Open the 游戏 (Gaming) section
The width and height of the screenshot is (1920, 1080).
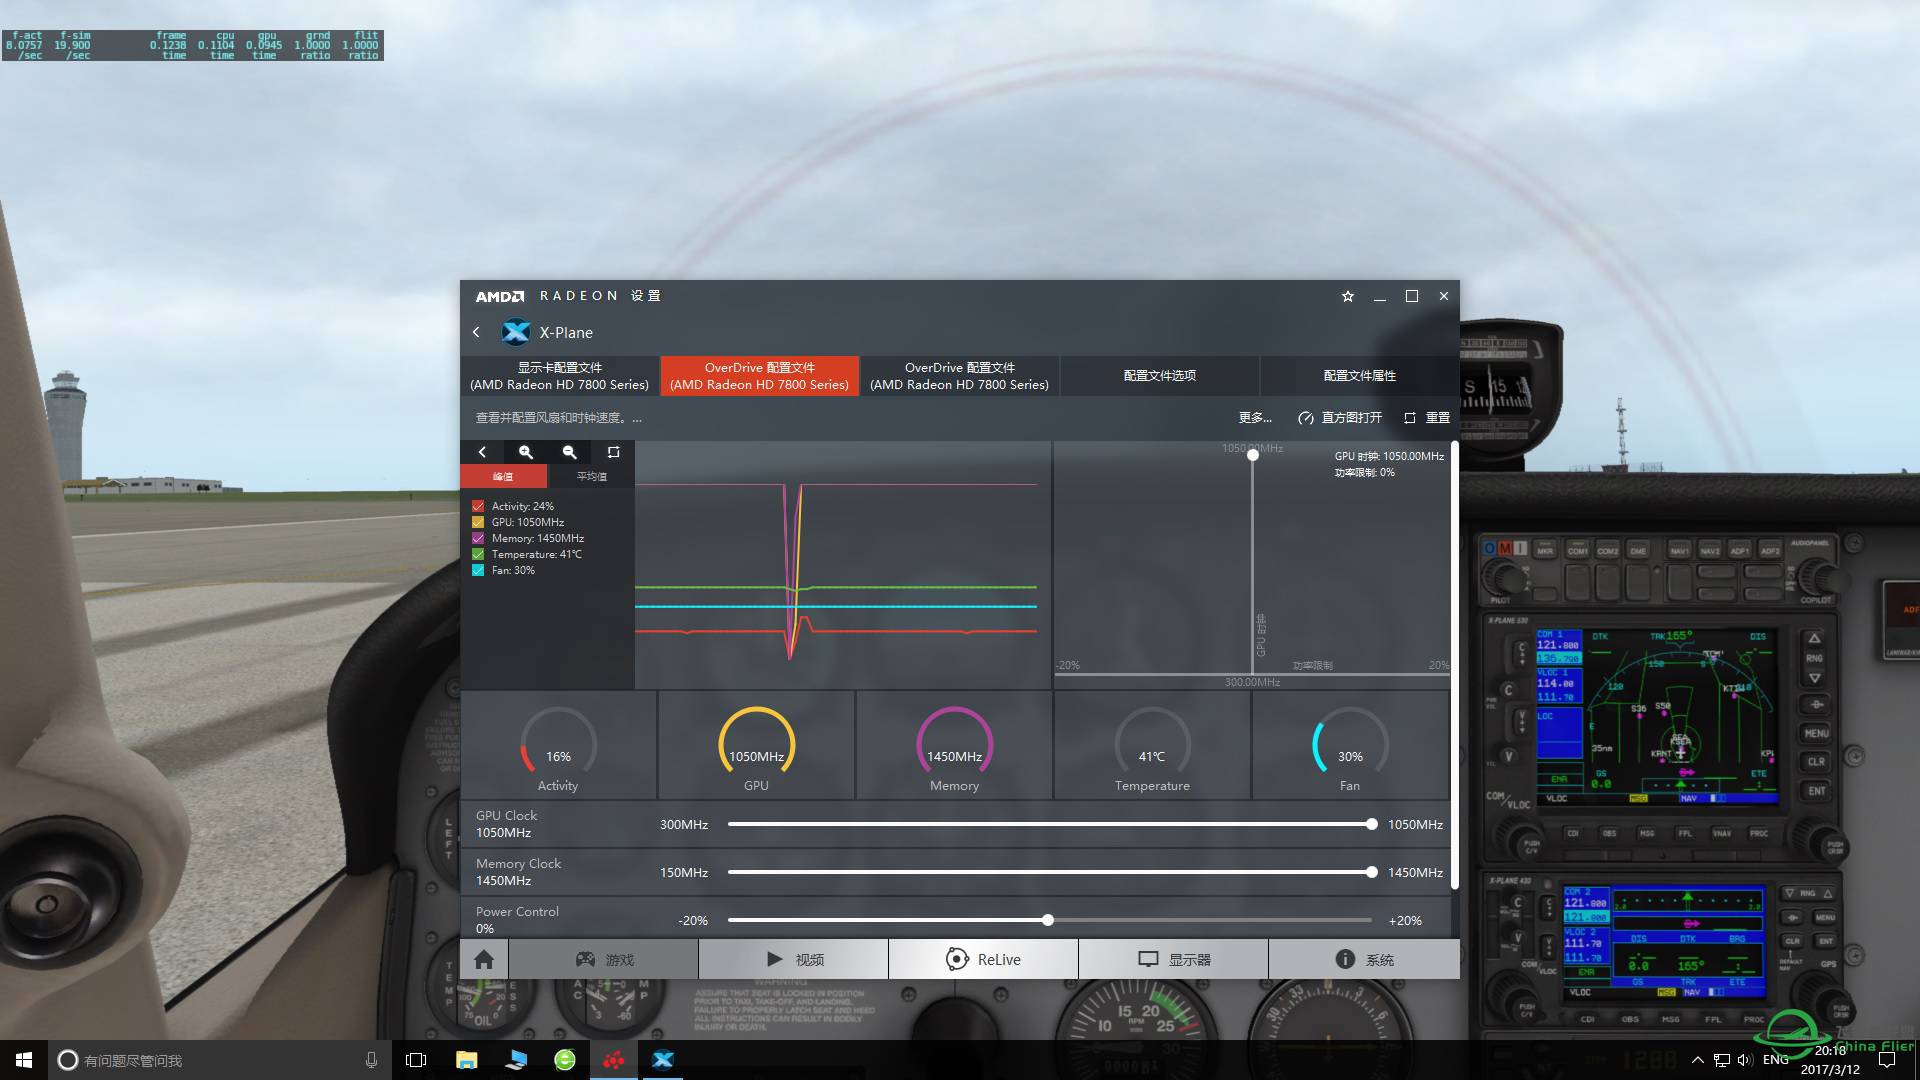tap(604, 959)
